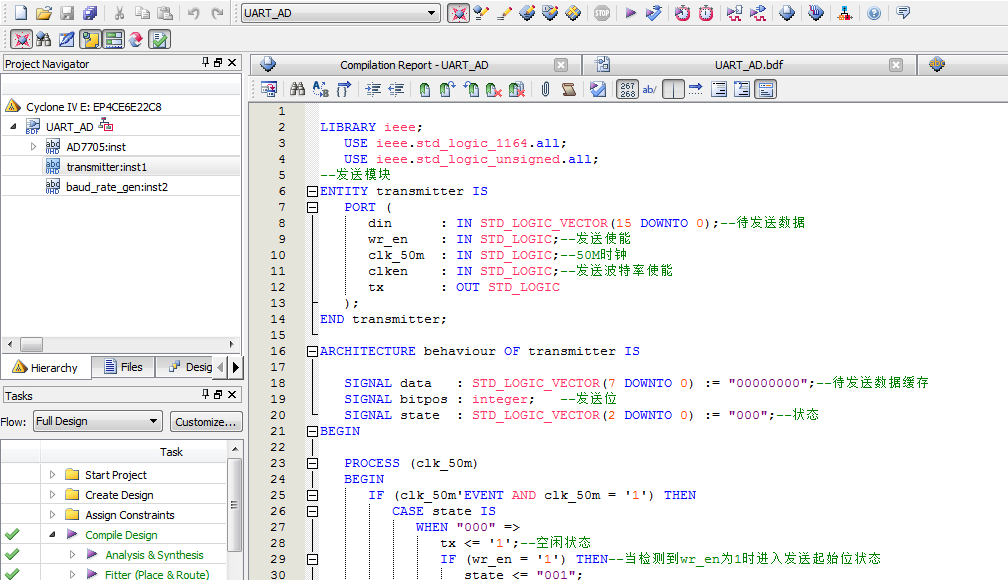
Task: Switch to the UART_AD.bdf tab
Action: click(748, 65)
